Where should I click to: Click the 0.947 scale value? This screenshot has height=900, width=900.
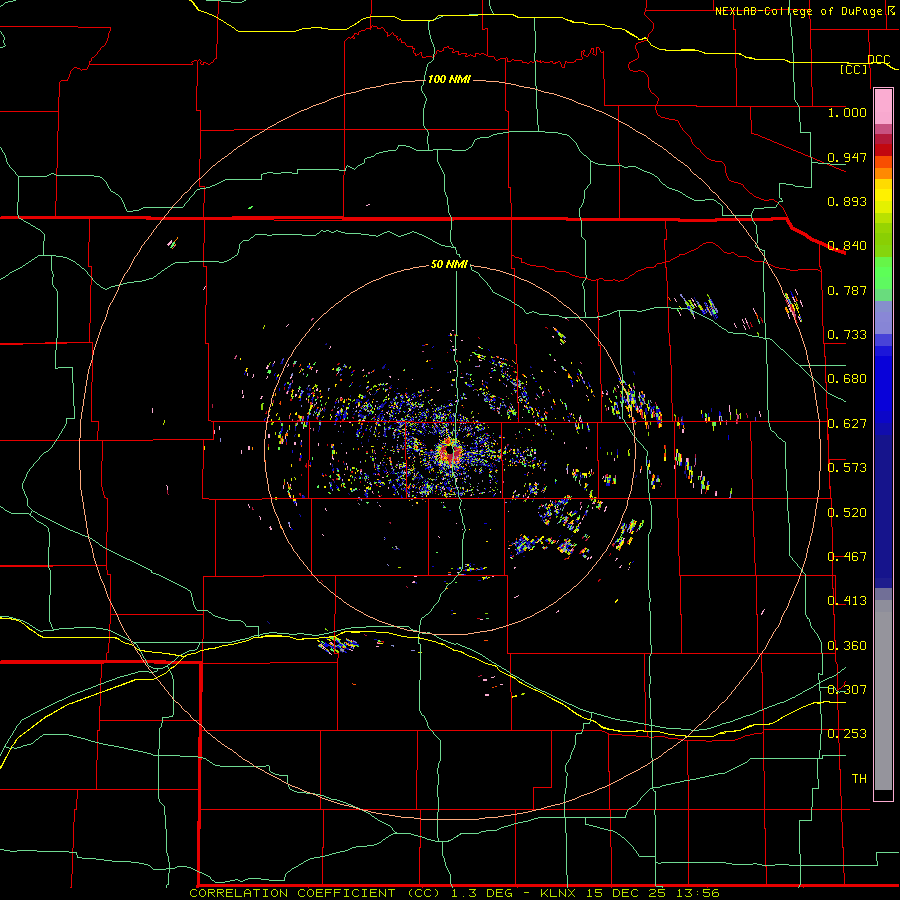[847, 157]
